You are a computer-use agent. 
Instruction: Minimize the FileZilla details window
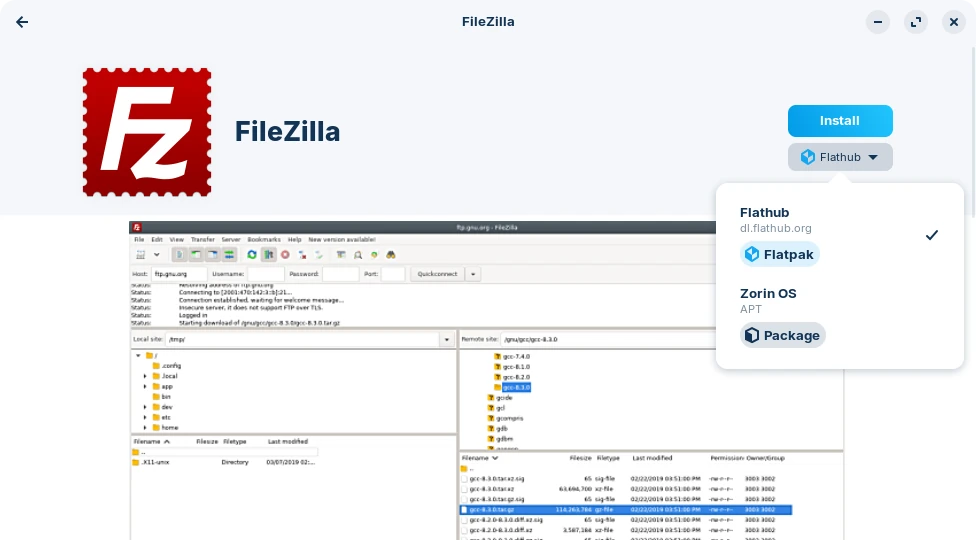pyautogui.click(x=878, y=22)
